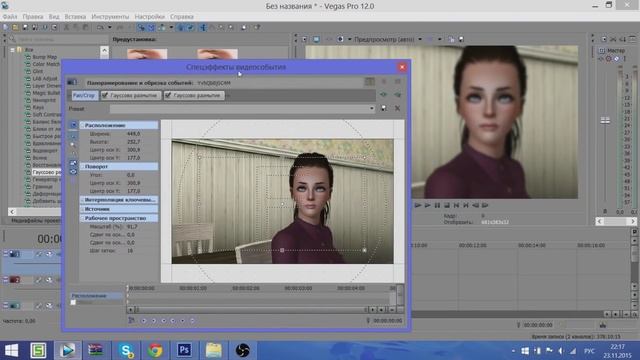Save snapshot to file in preview toolbar

pos(461,39)
